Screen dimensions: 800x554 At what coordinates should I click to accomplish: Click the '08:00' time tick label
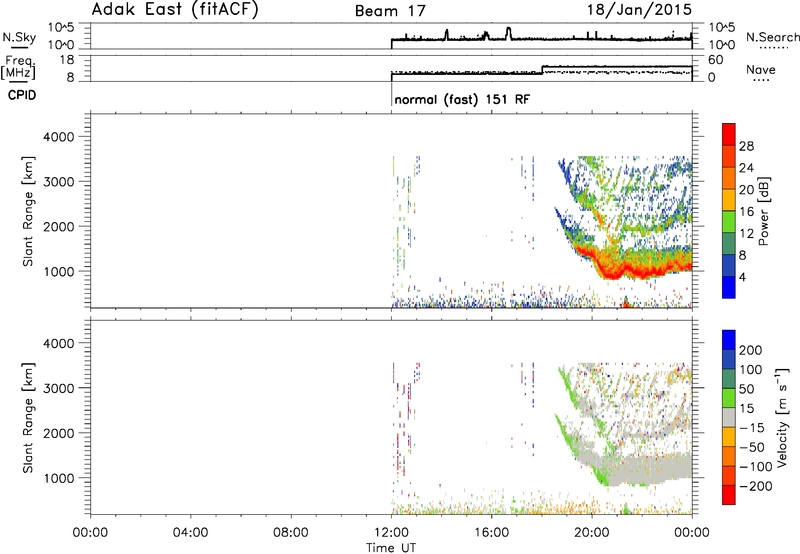tap(290, 533)
